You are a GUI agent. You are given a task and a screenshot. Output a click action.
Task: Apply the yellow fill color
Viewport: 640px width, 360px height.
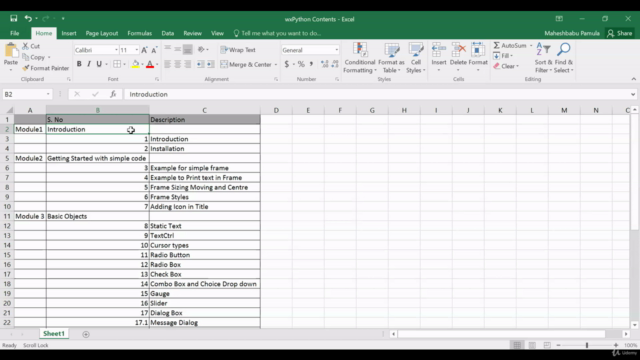click(136, 64)
